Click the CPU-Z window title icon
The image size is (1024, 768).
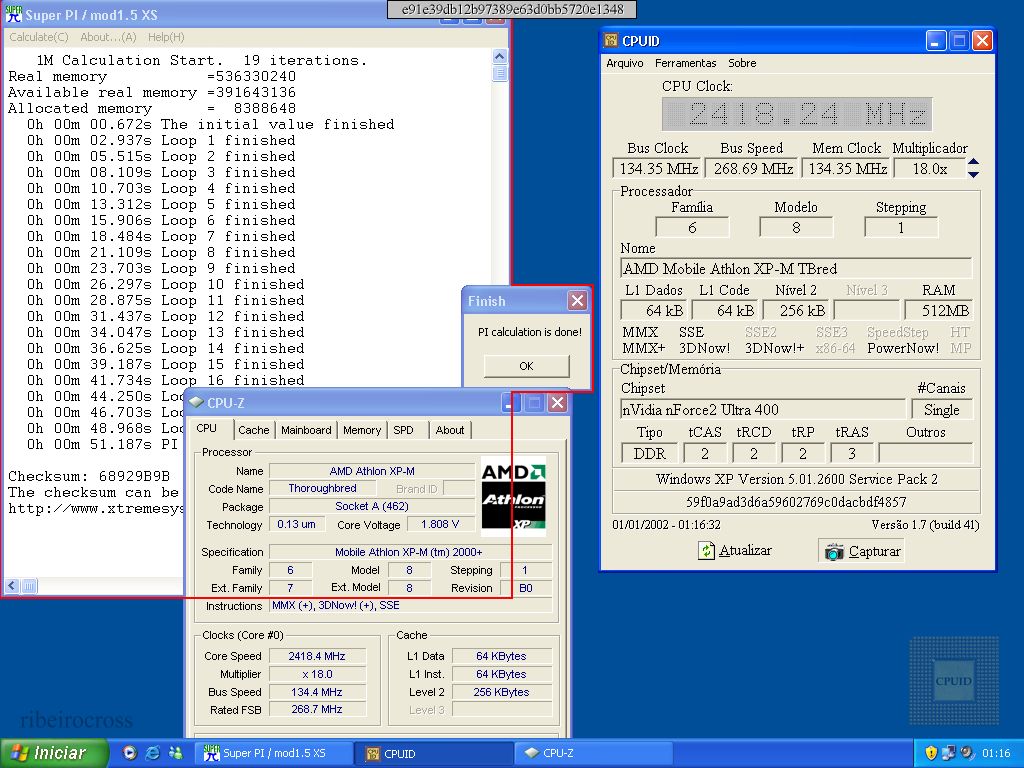[196, 402]
